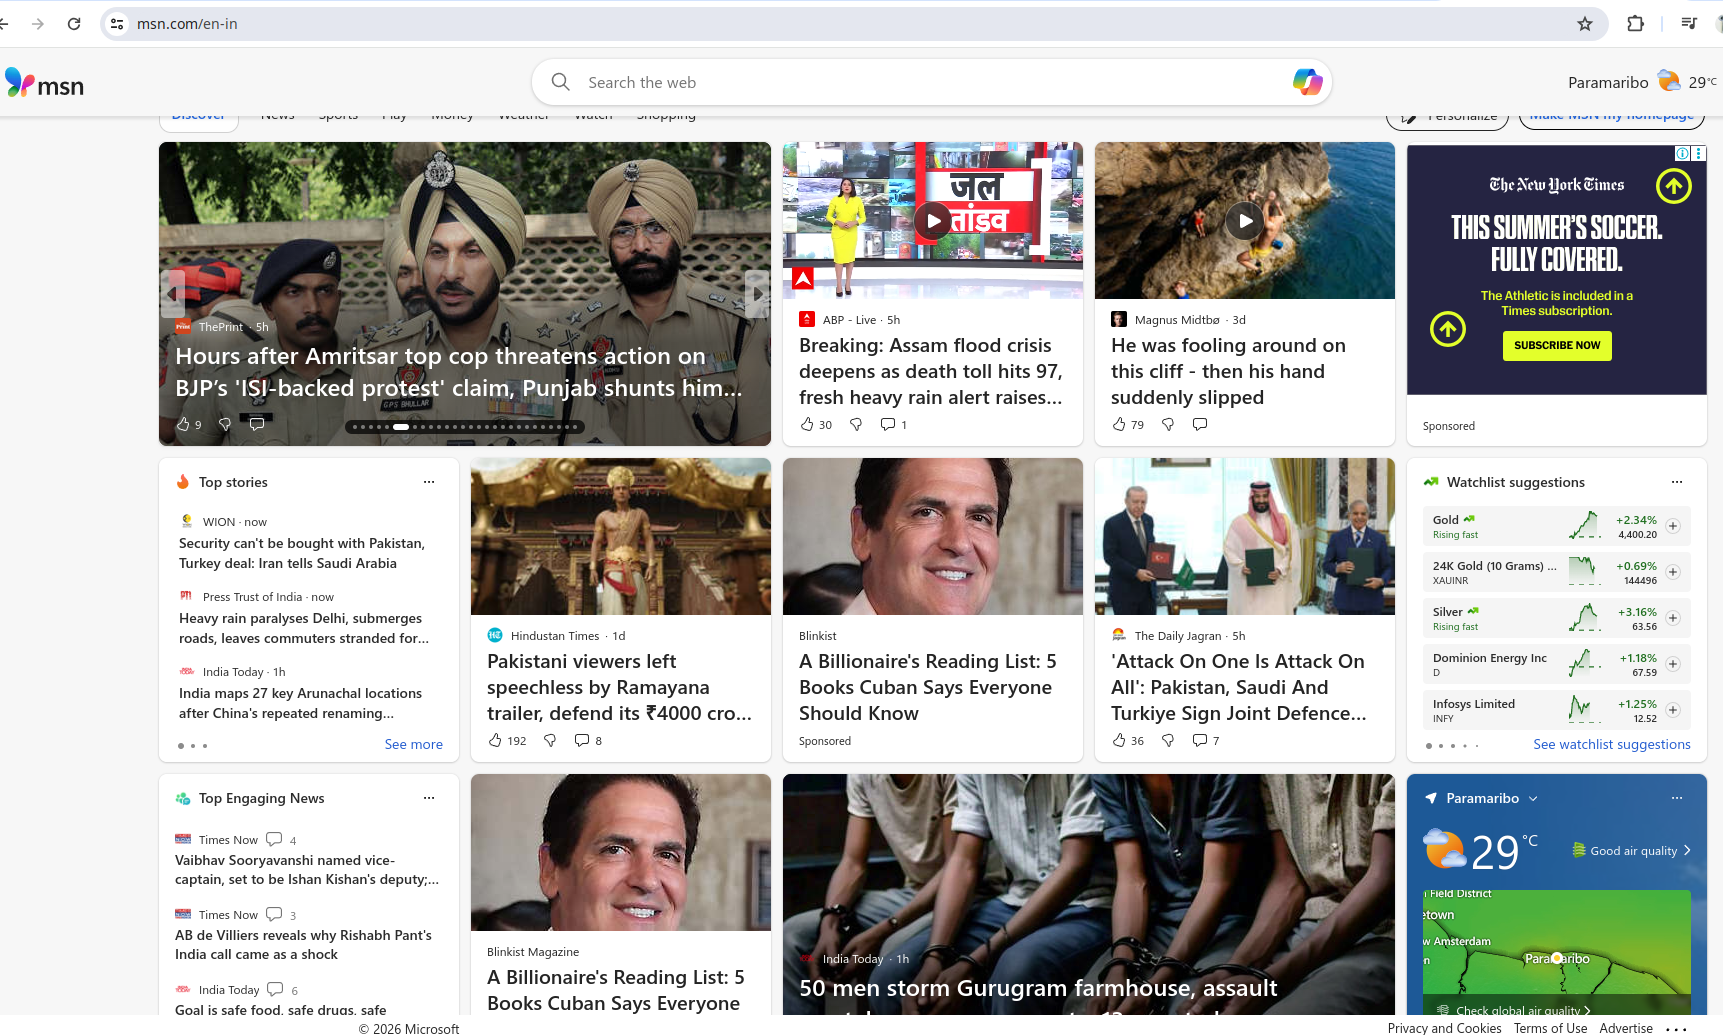Click See more in Top stories
The width and height of the screenshot is (1723, 1035).
[x=414, y=744]
